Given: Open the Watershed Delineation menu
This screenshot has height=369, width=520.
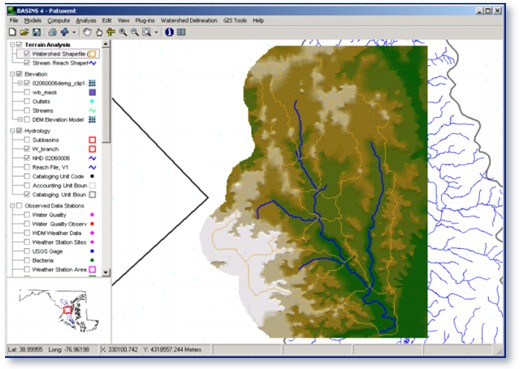Looking at the screenshot, I should pyautogui.click(x=189, y=20).
